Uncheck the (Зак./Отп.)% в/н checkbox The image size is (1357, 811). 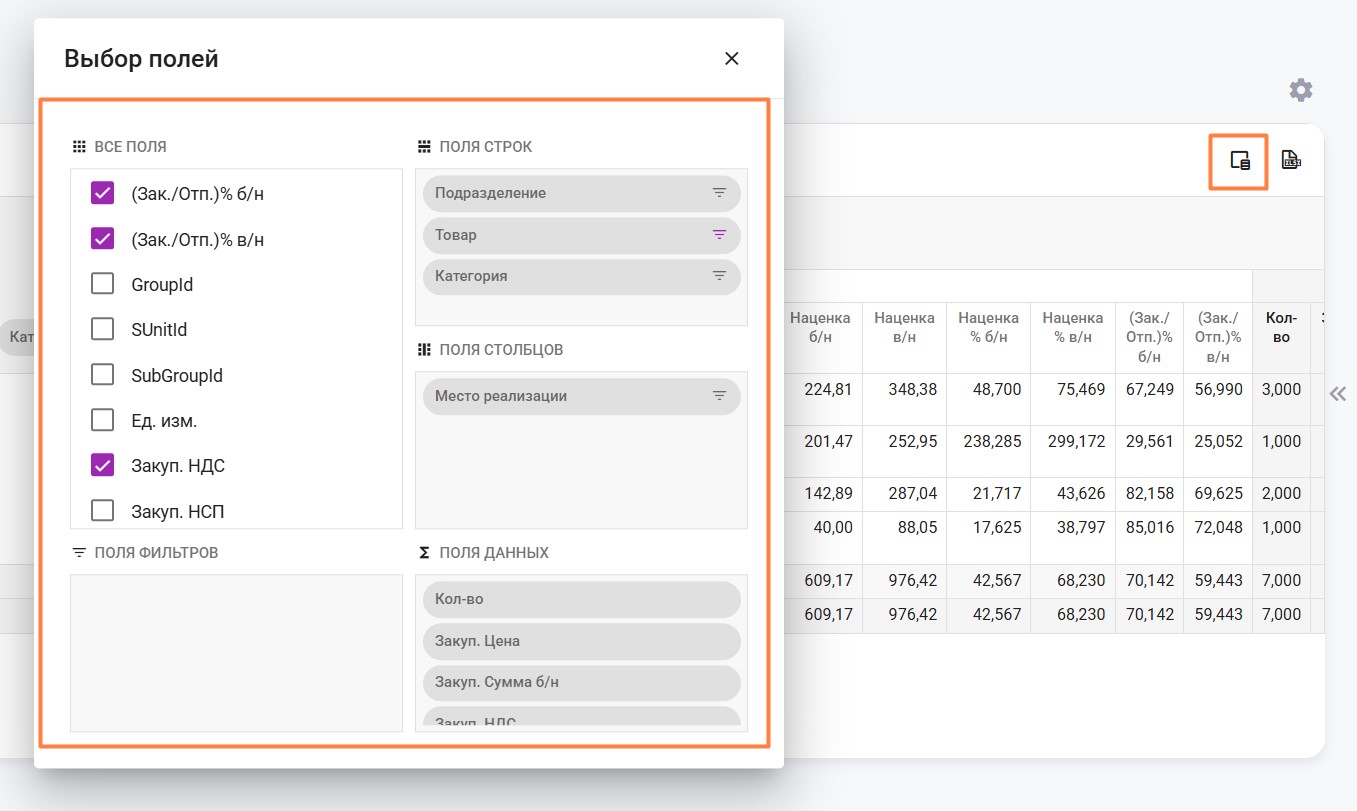(x=103, y=239)
